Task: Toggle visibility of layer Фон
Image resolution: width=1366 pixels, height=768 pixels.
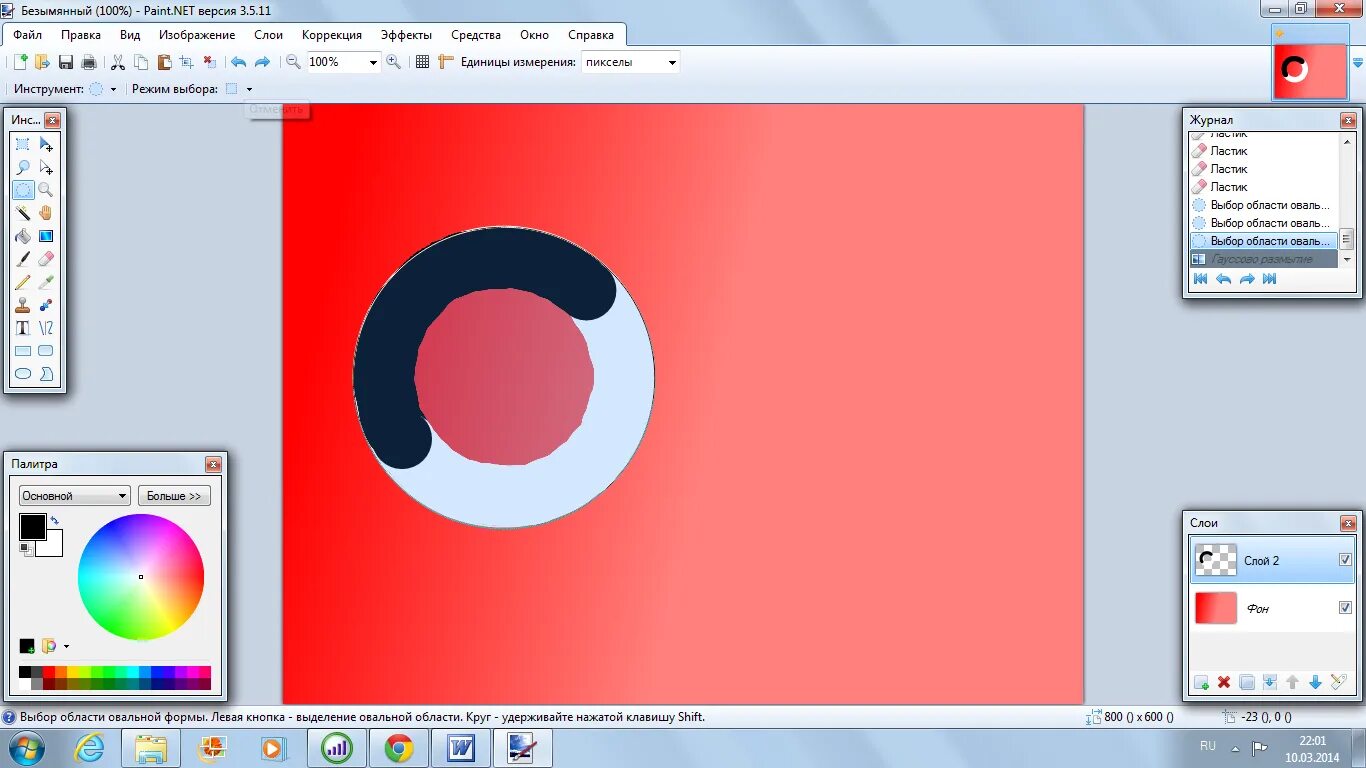Action: coord(1345,607)
